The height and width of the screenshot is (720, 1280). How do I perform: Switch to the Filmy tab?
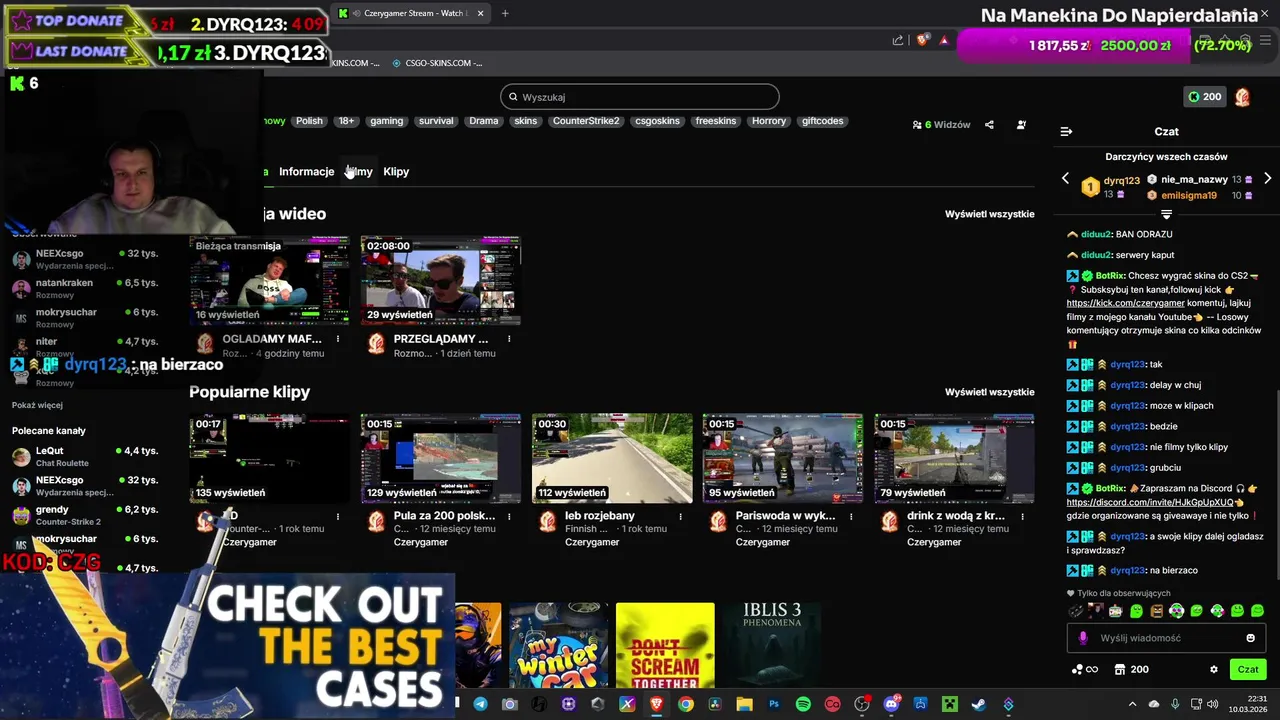pyautogui.click(x=359, y=171)
